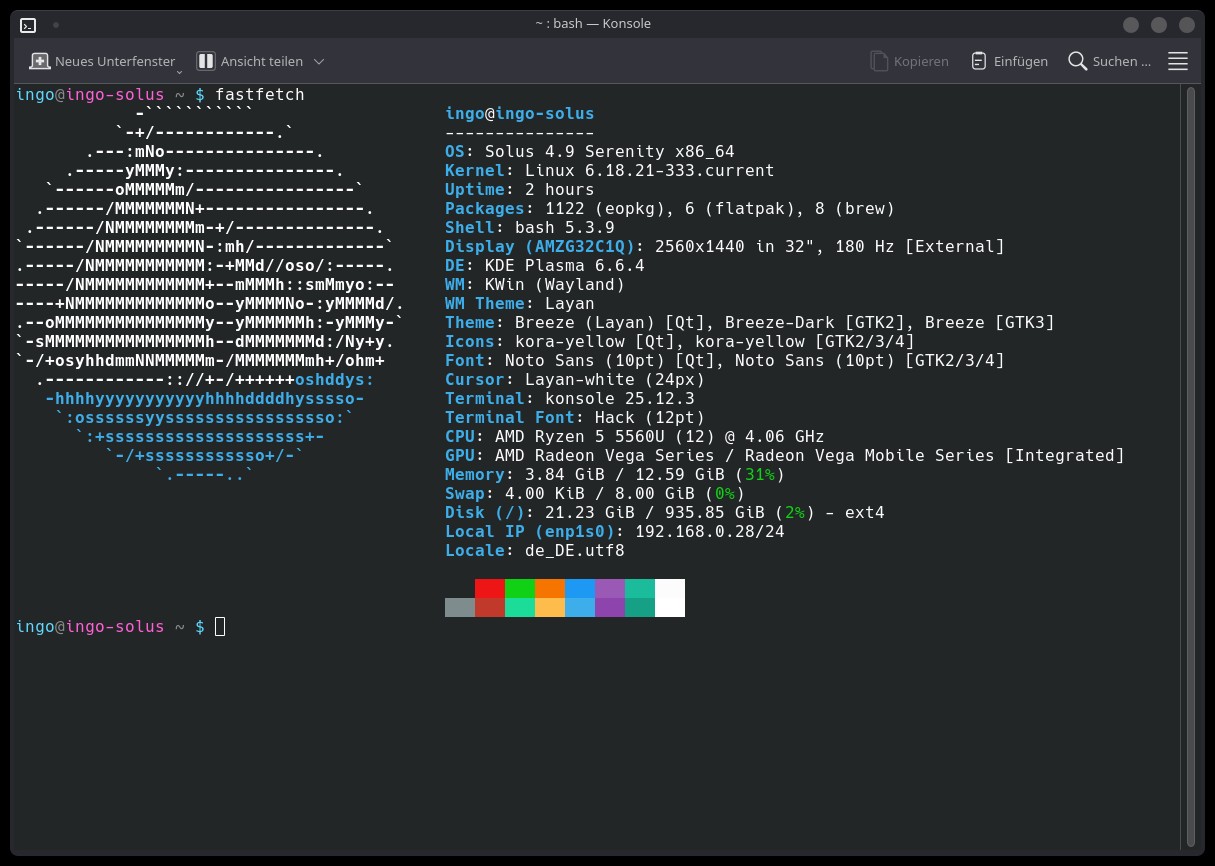Click the 'OS: Solus 4.9 Serenity x86_64' line
Viewport: 1215px width, 866px height.
(590, 151)
